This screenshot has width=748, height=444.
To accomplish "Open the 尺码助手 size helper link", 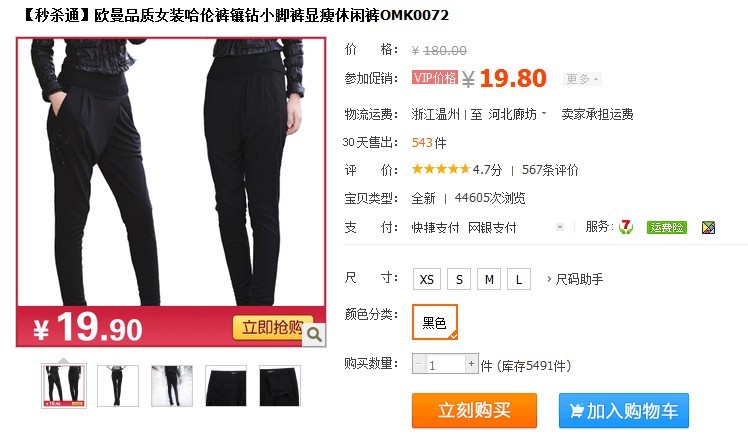I will pos(575,279).
